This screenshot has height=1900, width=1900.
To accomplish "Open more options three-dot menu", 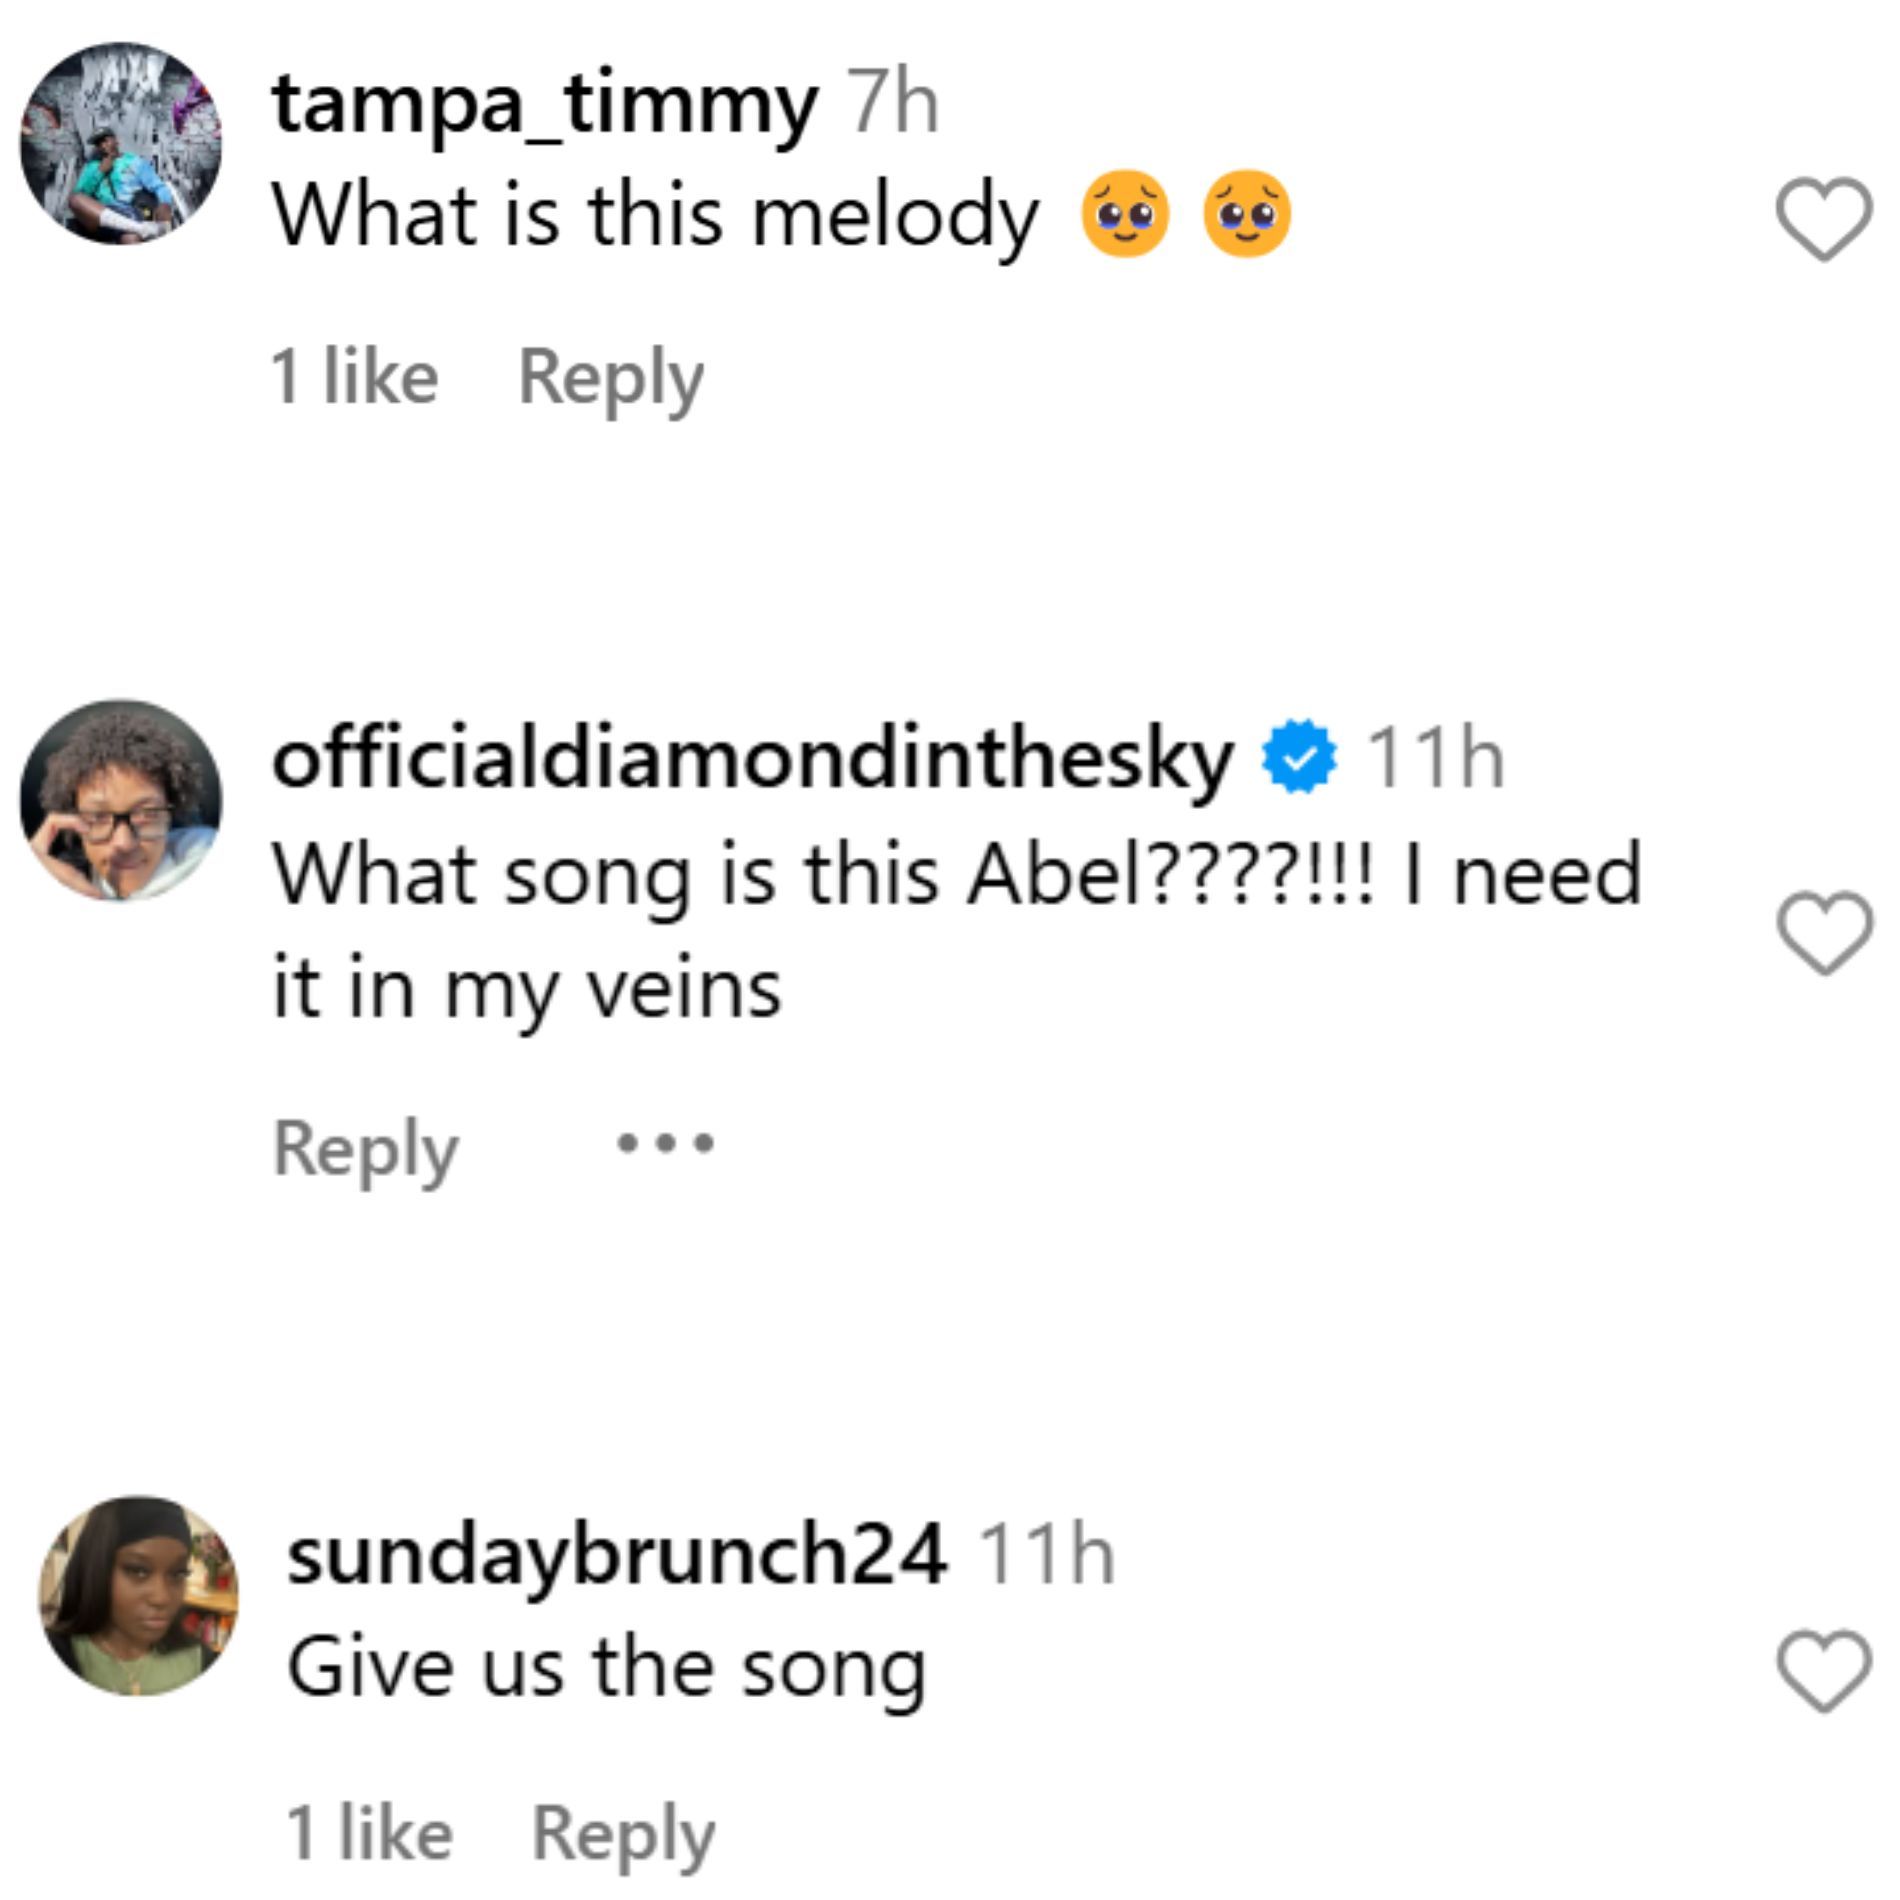I will 665,1143.
